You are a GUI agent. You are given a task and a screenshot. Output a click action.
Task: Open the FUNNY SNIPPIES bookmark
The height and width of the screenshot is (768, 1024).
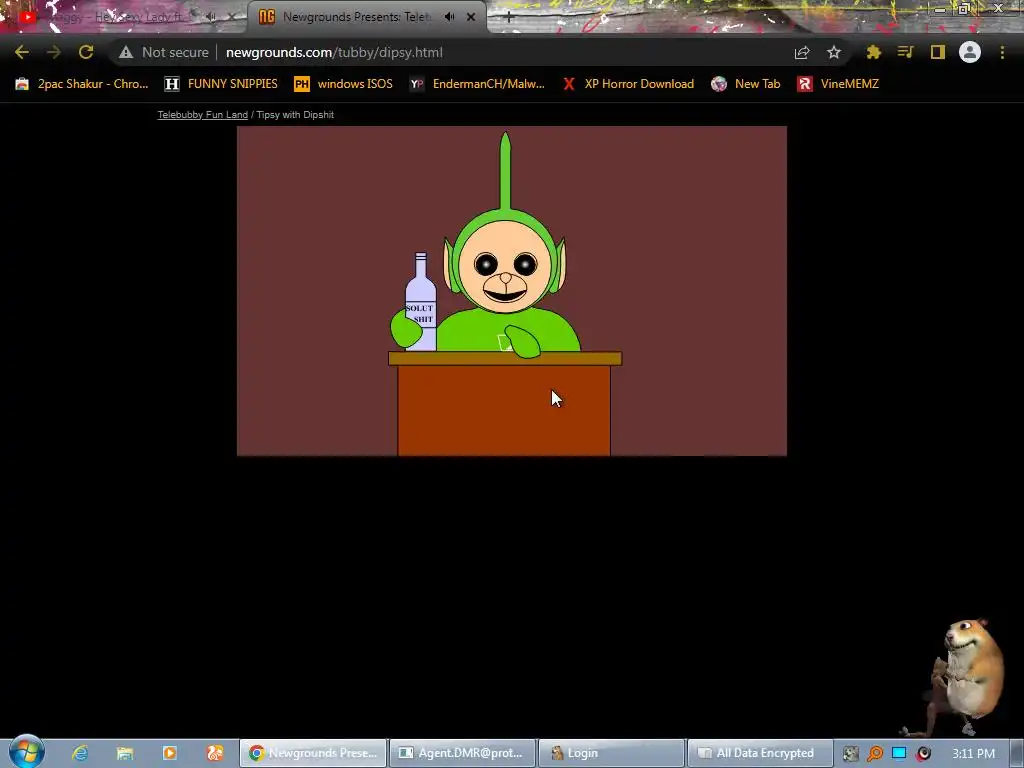pyautogui.click(x=221, y=84)
